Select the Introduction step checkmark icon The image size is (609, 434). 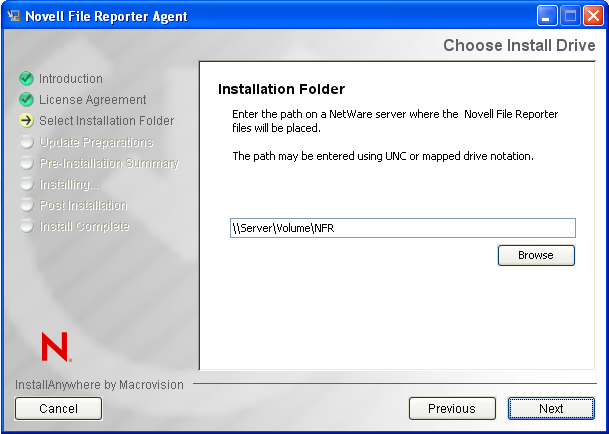pos(26,78)
